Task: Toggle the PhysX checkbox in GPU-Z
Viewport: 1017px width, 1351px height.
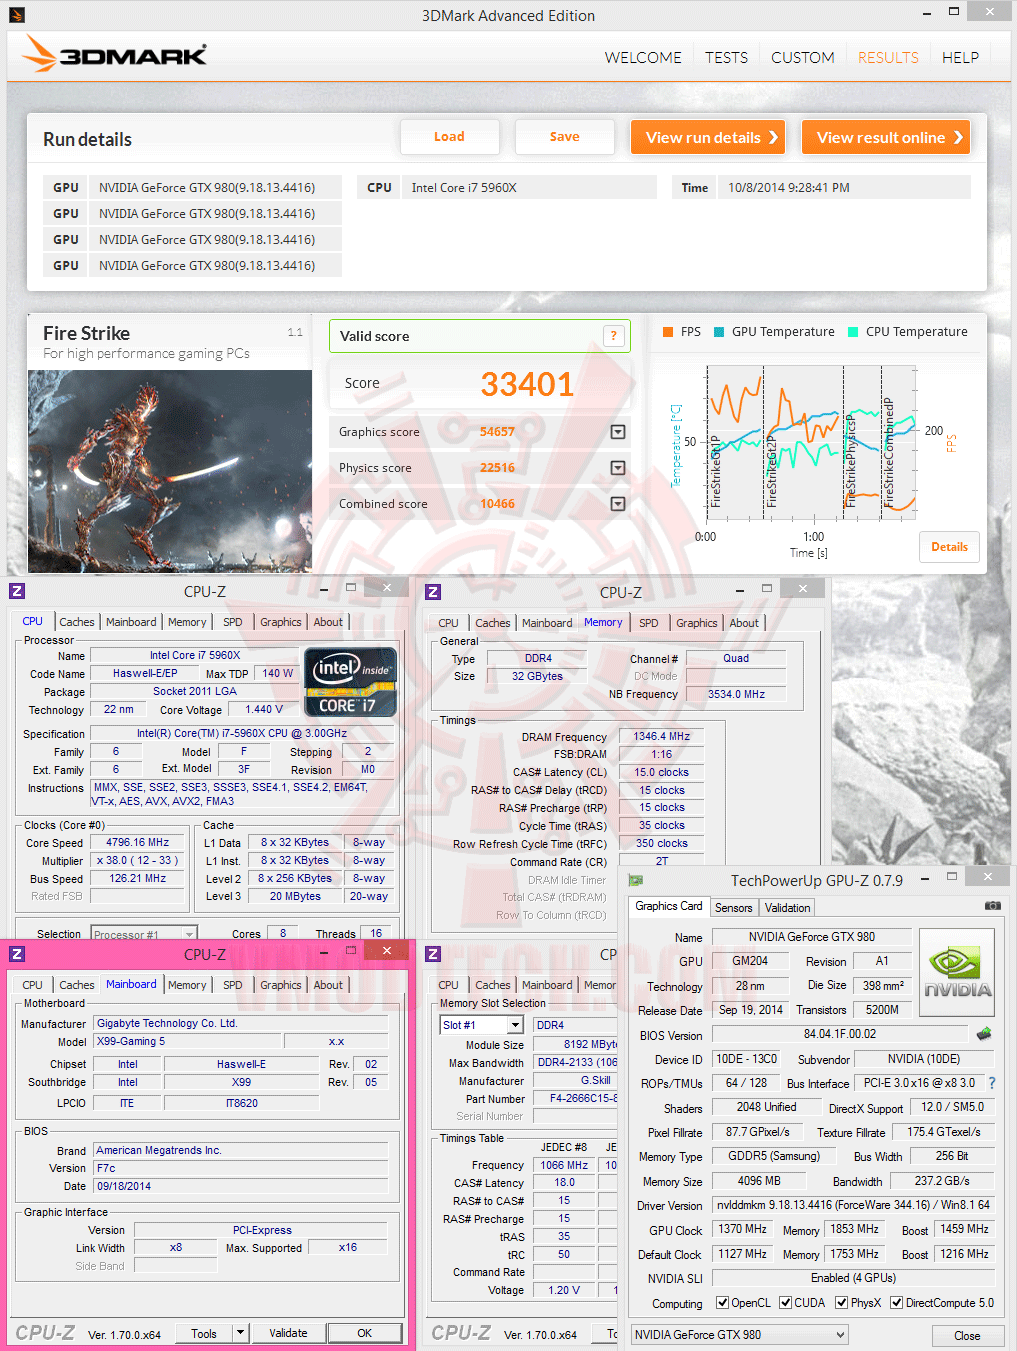Action: pos(842,1303)
